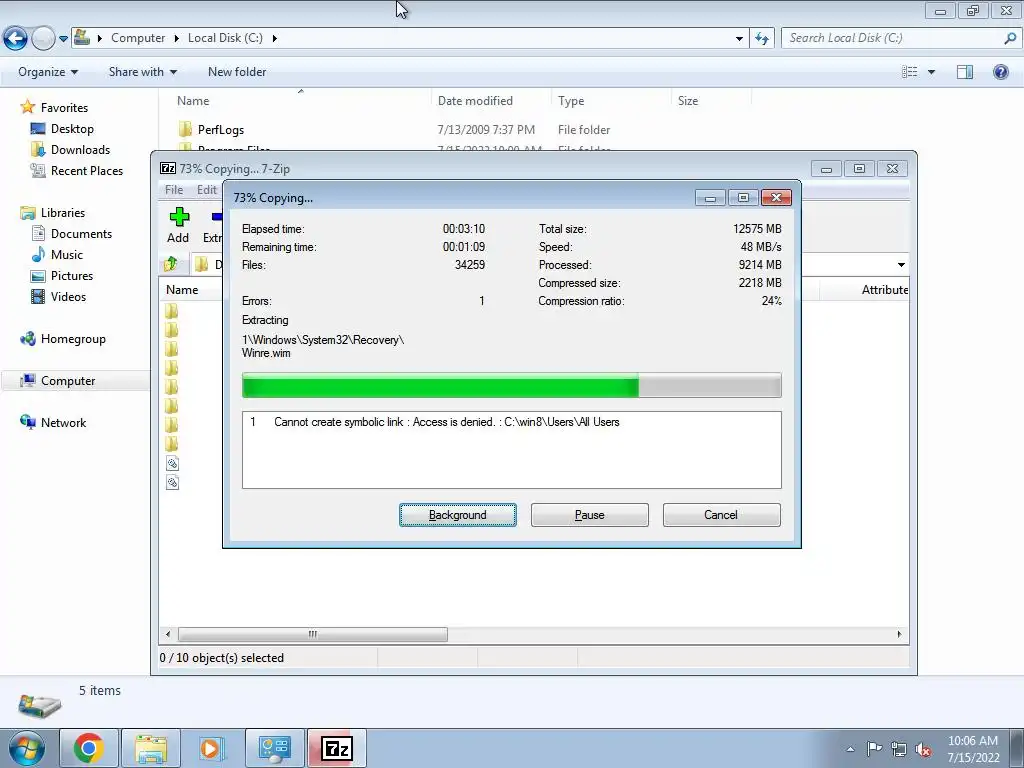
Task: Cancel the 7-Zip copying operation
Action: click(x=722, y=515)
